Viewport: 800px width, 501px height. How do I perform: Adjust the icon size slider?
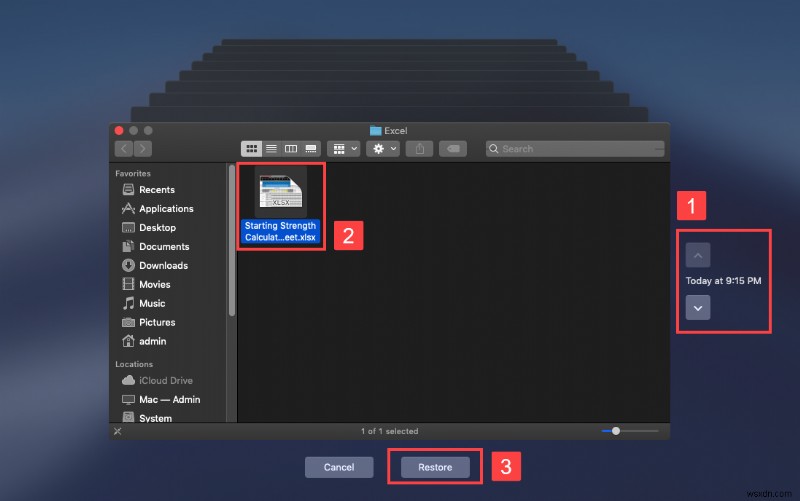(x=616, y=431)
